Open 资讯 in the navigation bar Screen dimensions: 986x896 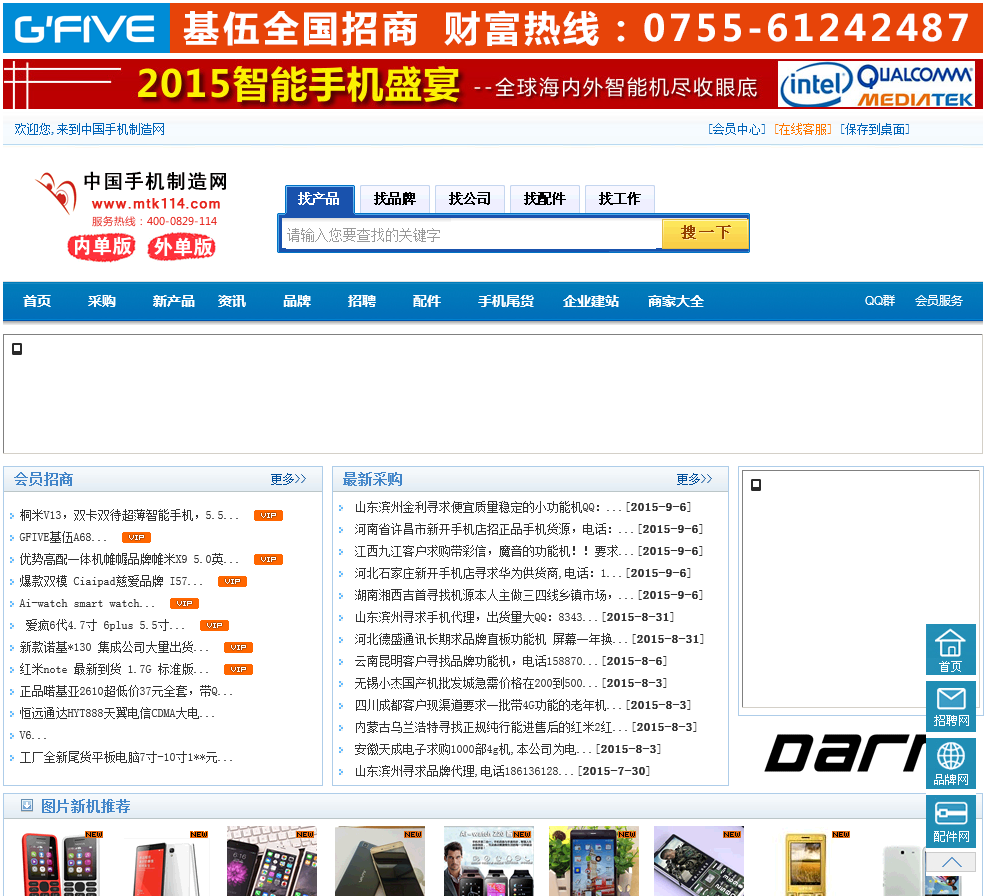tap(232, 301)
